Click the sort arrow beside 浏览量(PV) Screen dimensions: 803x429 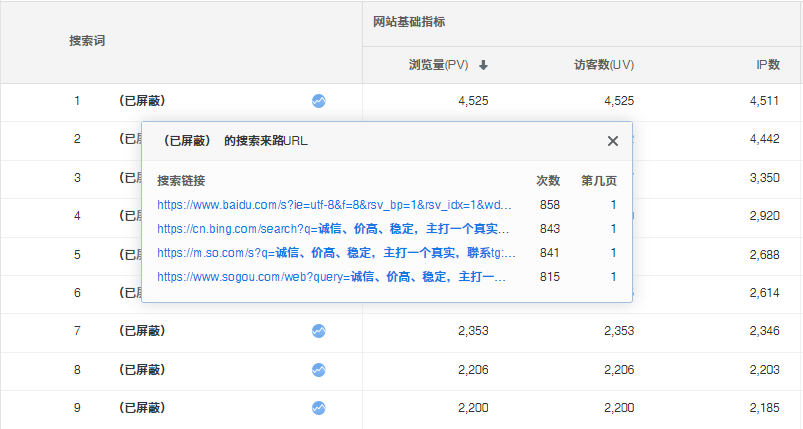point(483,65)
